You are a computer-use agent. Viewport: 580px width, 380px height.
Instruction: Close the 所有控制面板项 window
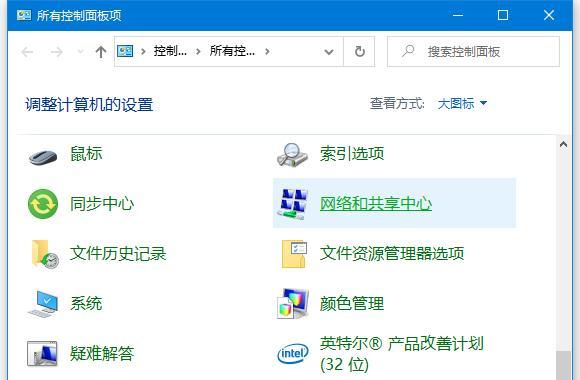(549, 15)
